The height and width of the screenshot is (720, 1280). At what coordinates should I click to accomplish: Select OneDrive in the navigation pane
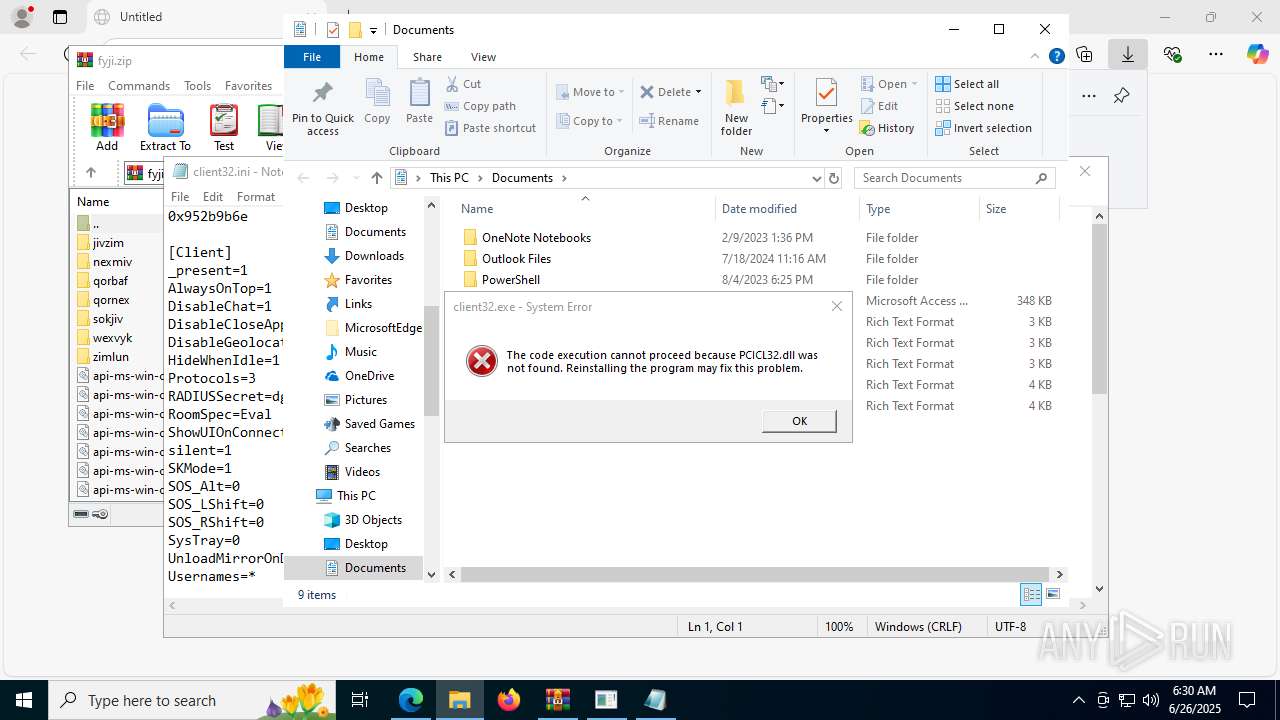[x=369, y=376]
